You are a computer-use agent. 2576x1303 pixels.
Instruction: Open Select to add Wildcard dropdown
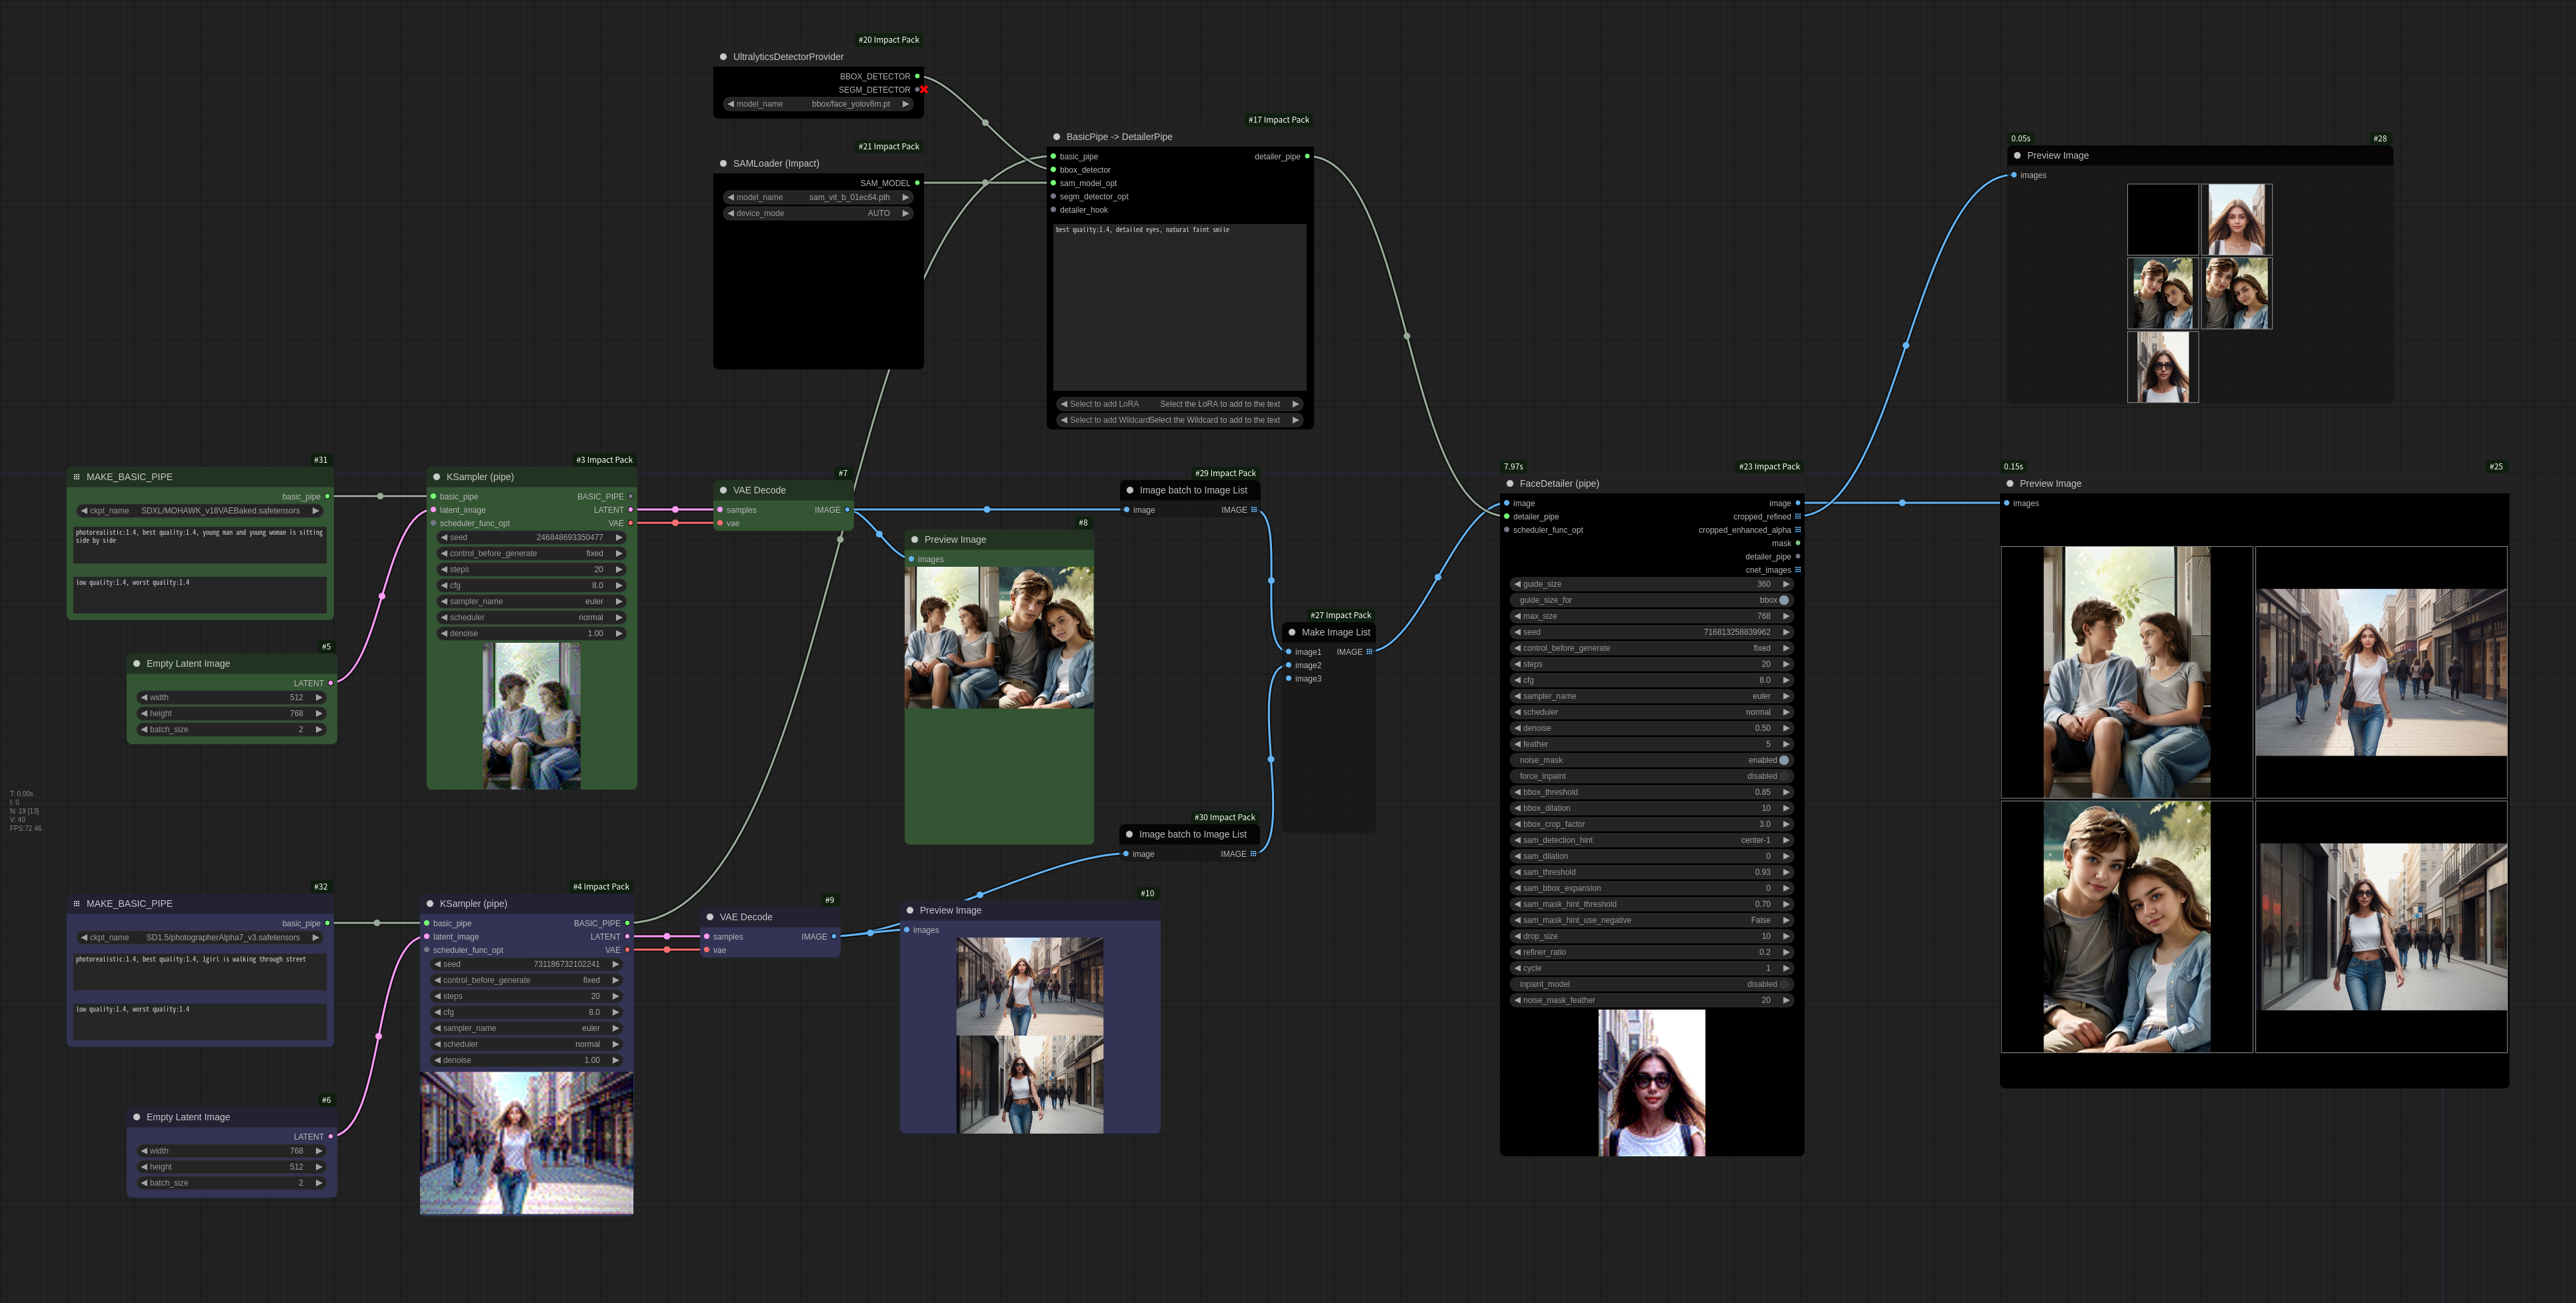[1180, 421]
